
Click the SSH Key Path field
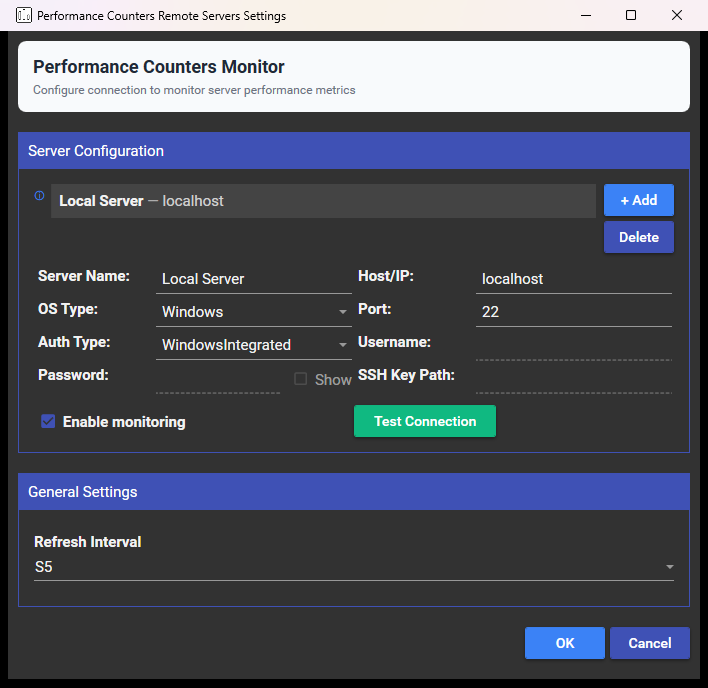coord(574,379)
